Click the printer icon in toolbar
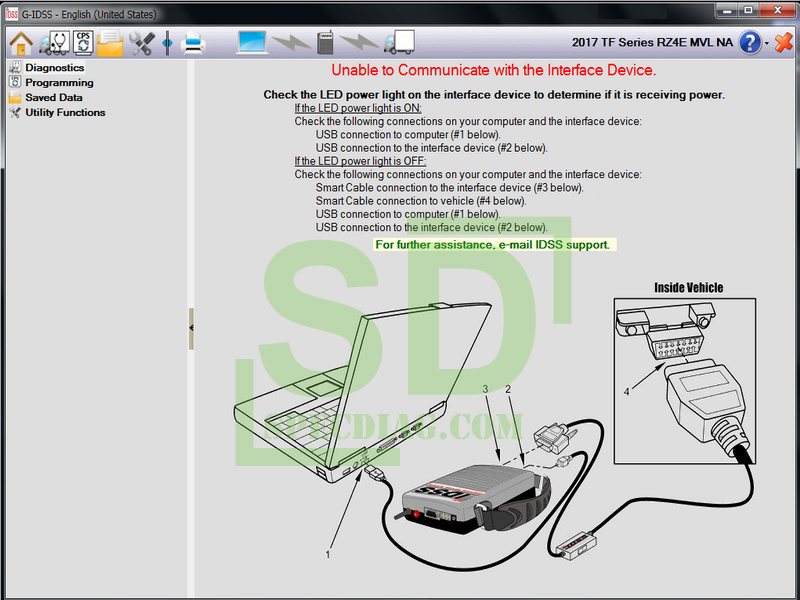The height and width of the screenshot is (600, 800). [x=193, y=43]
